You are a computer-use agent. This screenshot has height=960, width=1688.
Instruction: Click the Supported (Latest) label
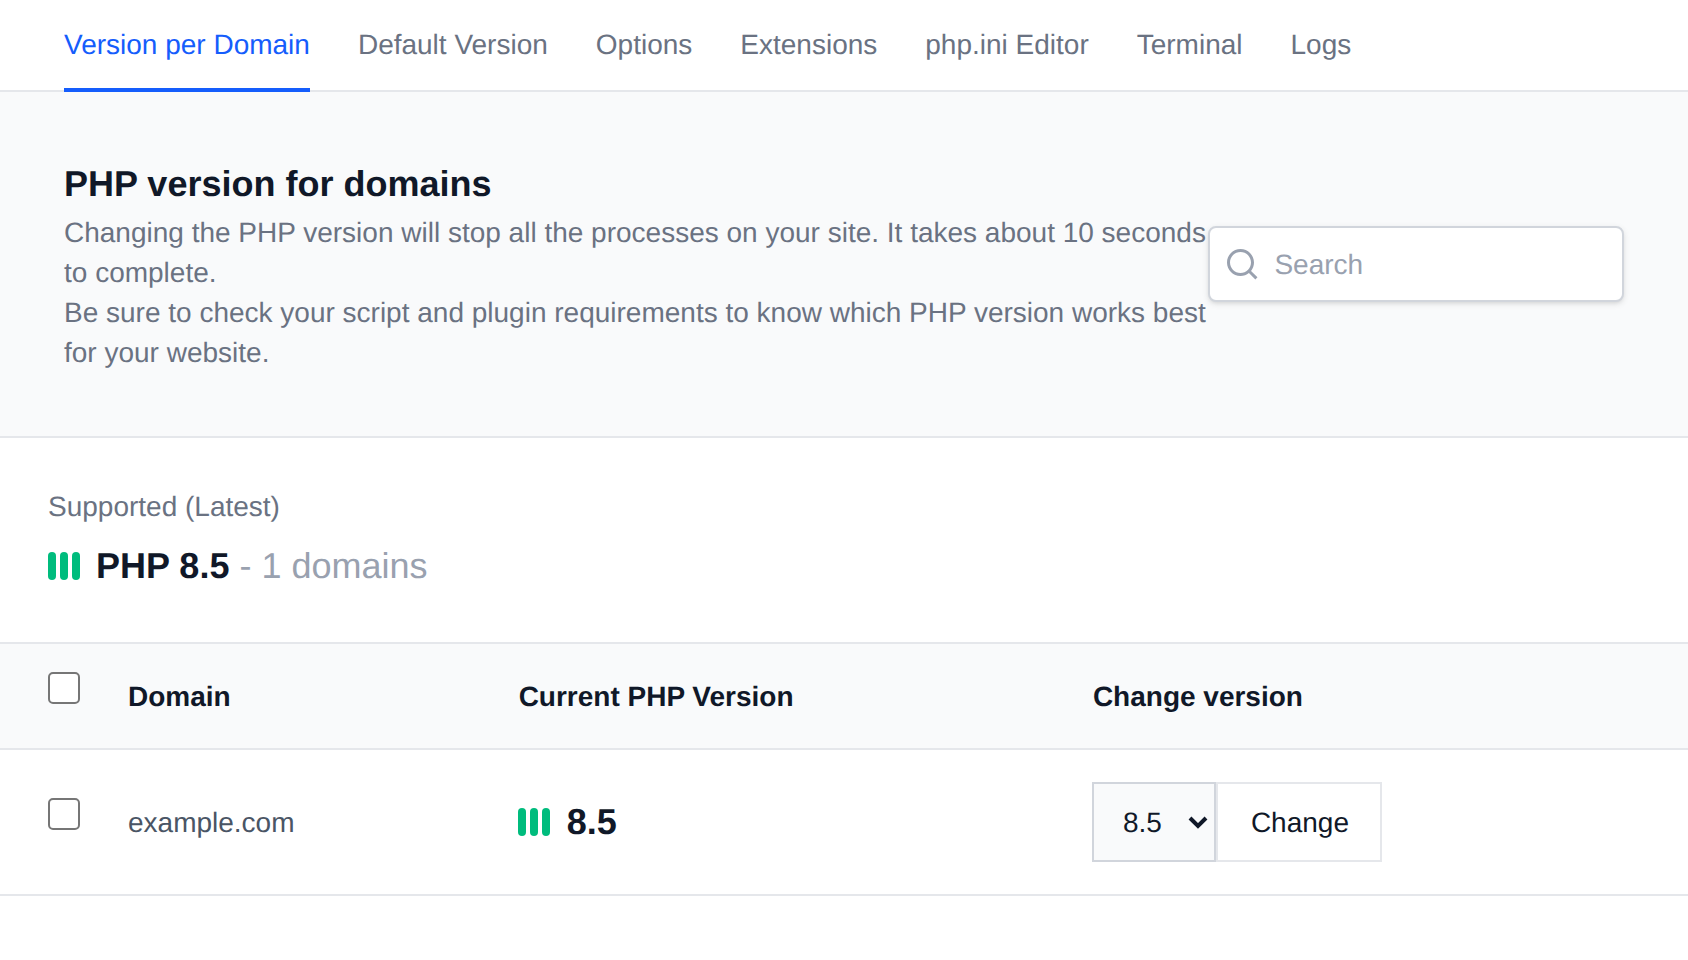(164, 507)
